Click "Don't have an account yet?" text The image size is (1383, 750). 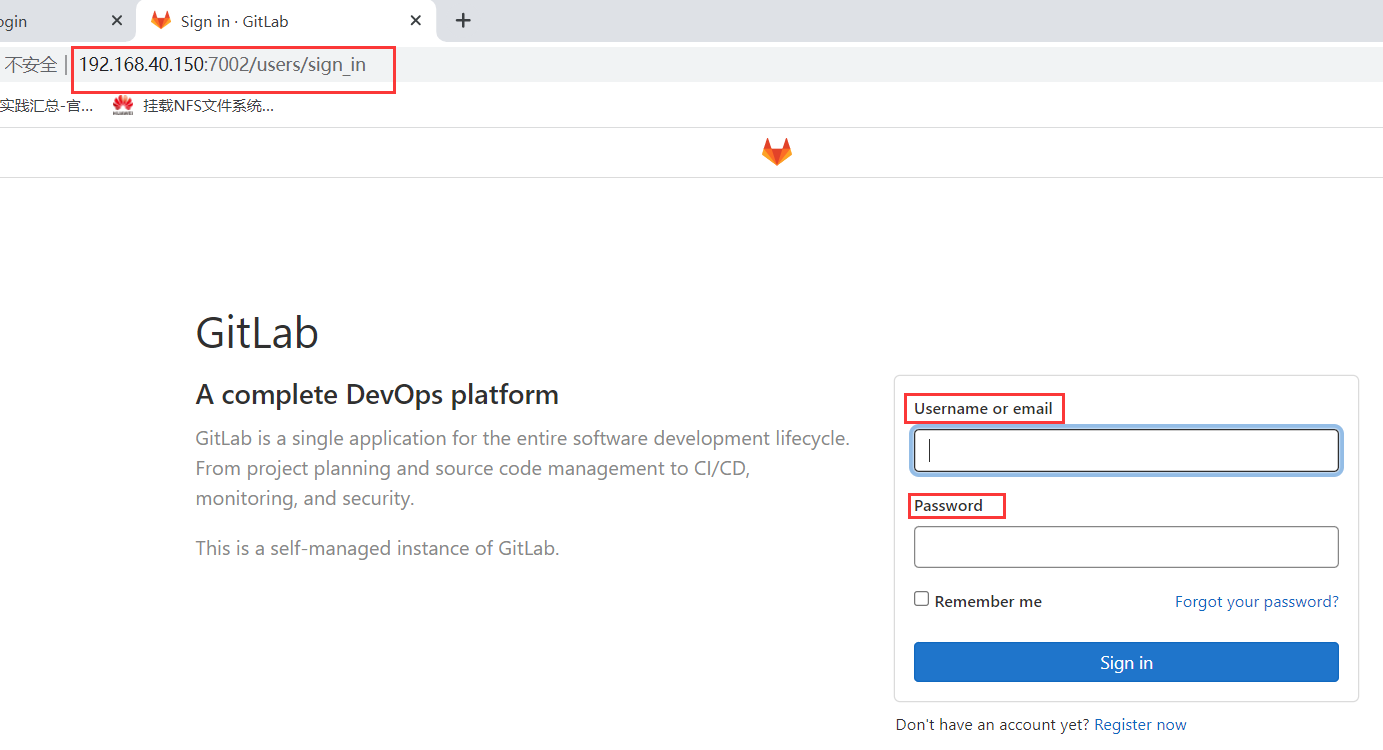[993, 725]
